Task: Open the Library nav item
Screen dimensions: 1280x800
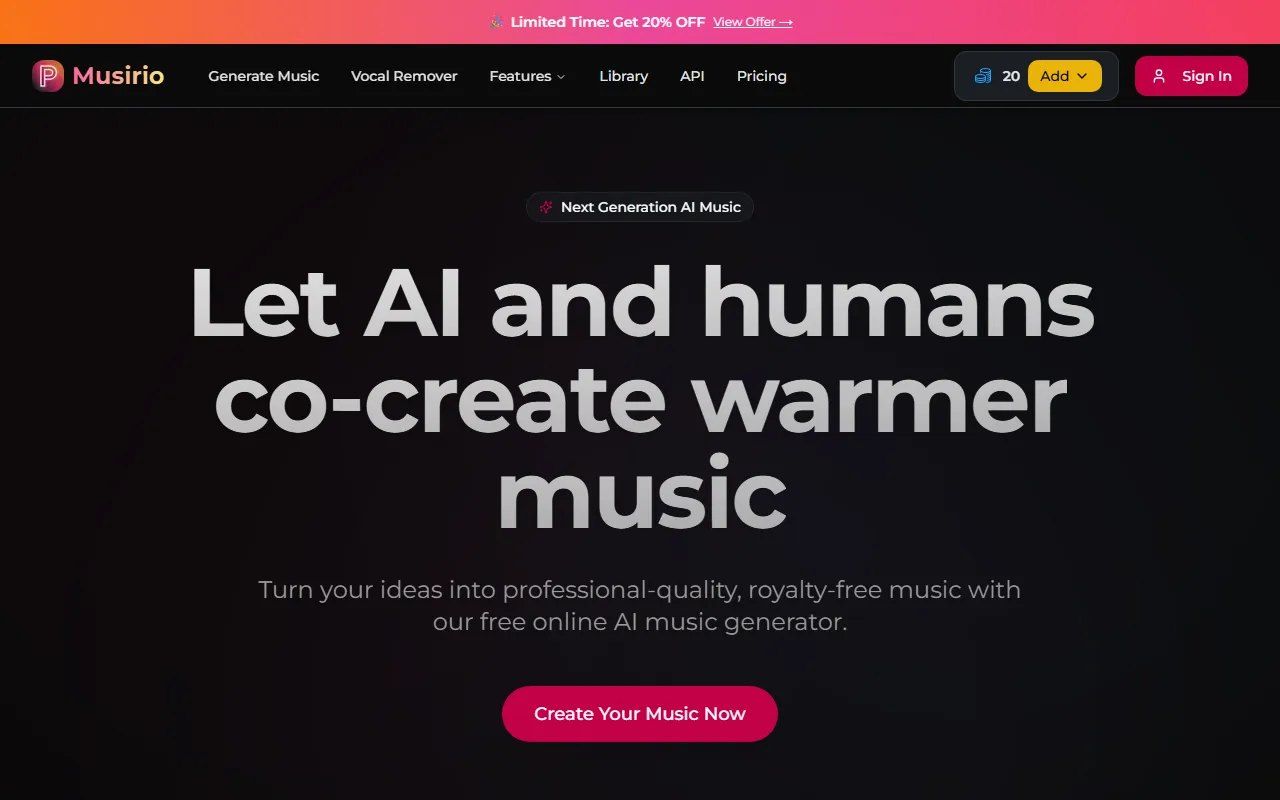Action: point(624,76)
